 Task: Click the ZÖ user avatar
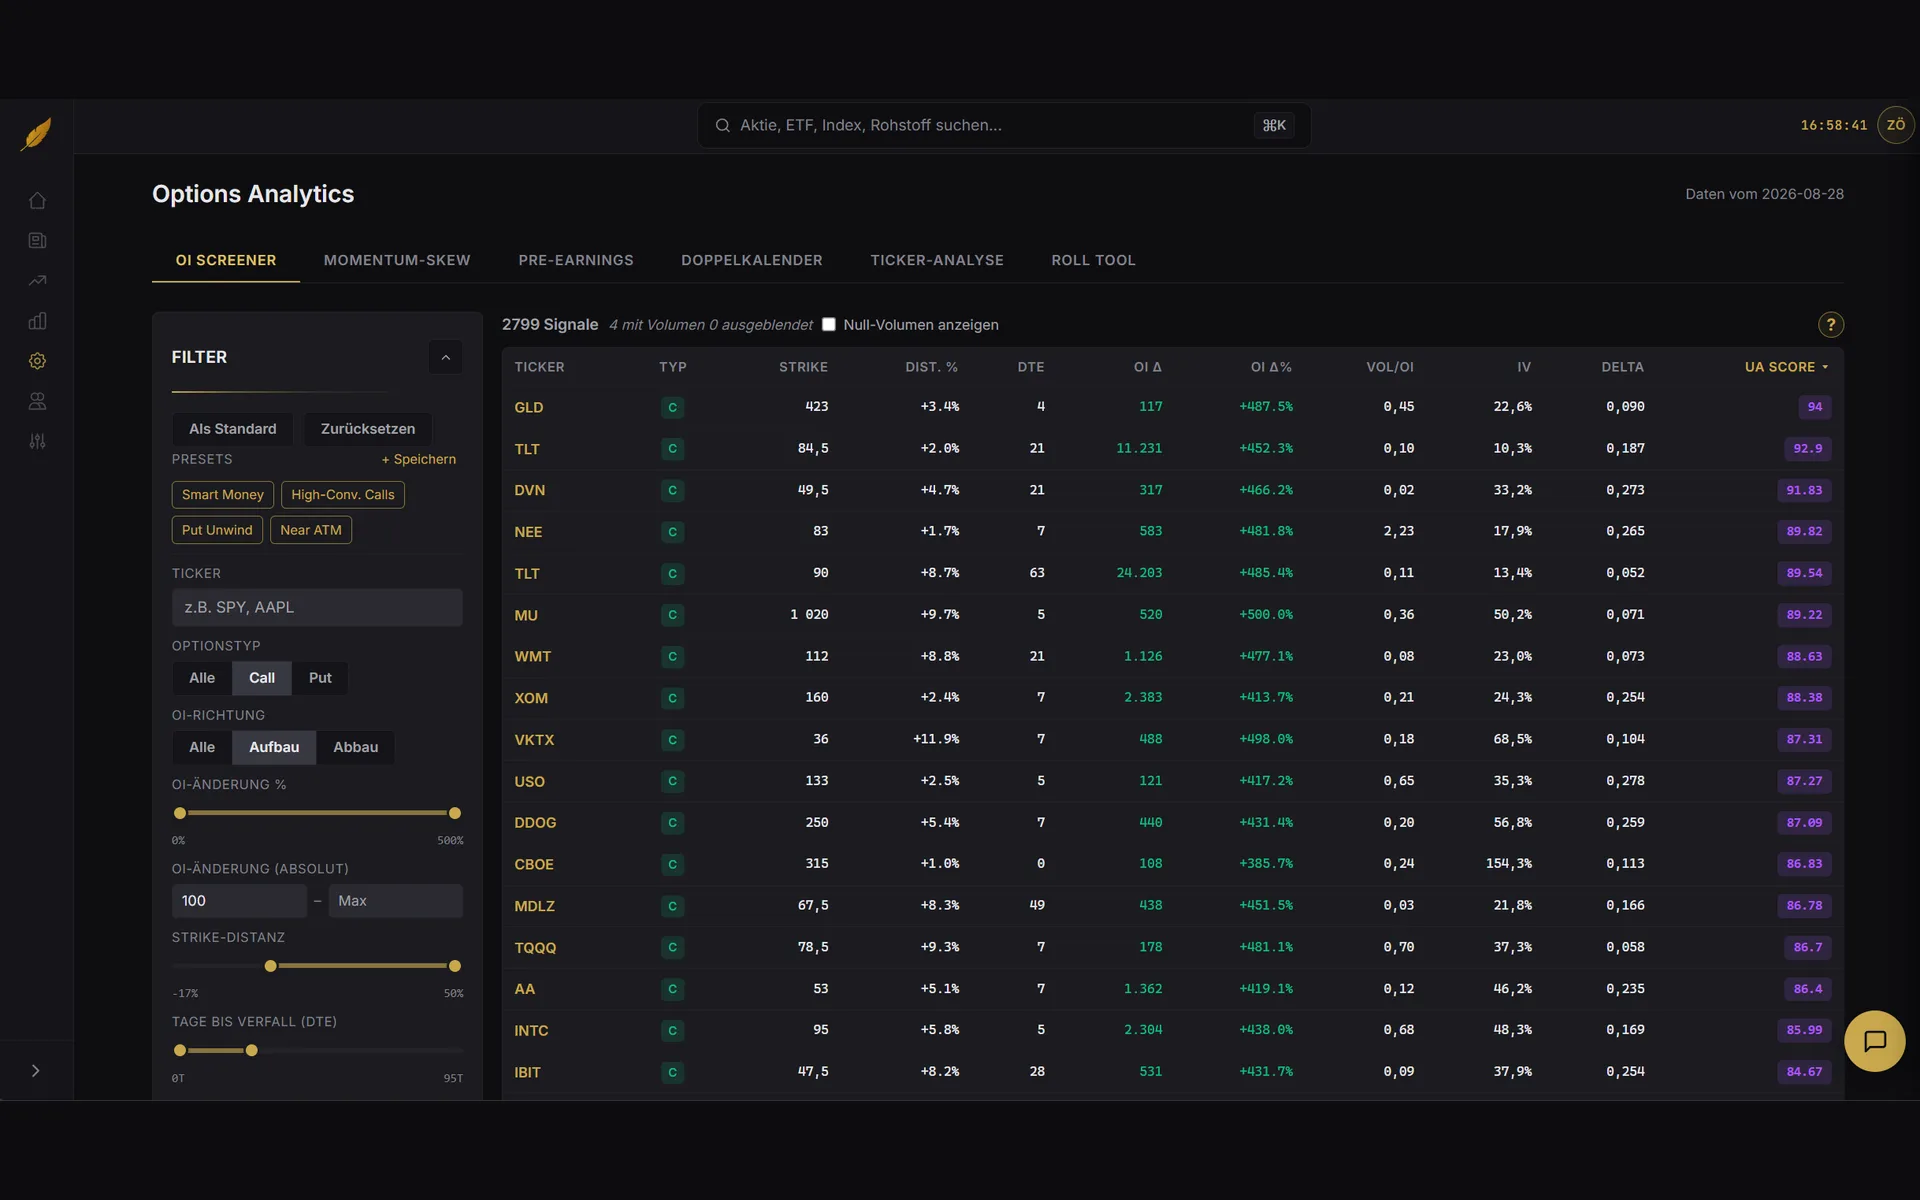coord(1895,125)
